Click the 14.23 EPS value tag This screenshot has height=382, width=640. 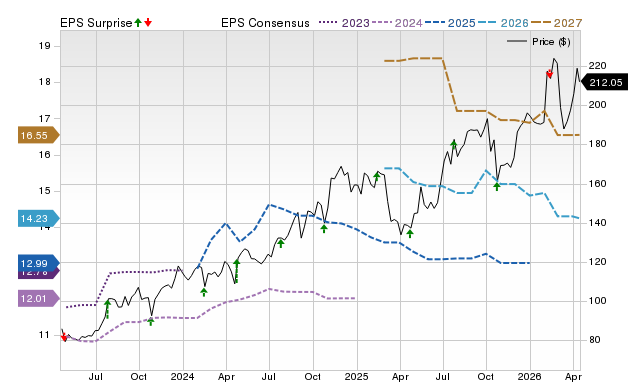(38, 218)
